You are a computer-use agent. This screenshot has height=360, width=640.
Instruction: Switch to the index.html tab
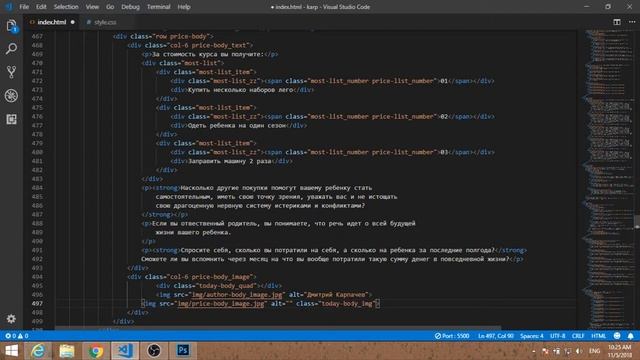pyautogui.click(x=52, y=22)
